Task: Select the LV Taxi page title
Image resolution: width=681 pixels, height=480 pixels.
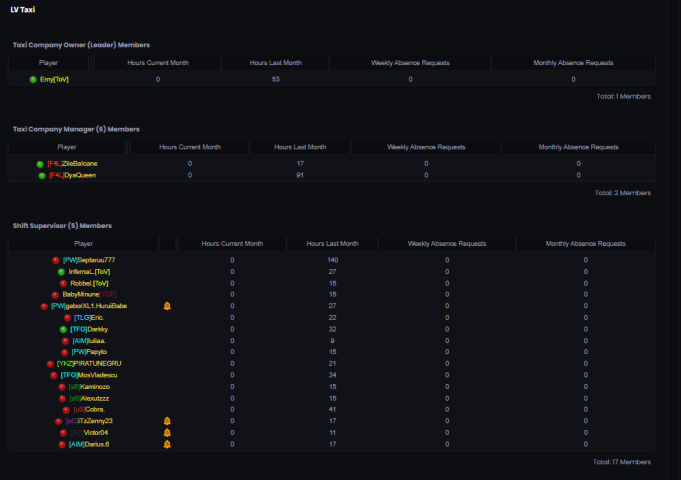Action: click(x=23, y=10)
